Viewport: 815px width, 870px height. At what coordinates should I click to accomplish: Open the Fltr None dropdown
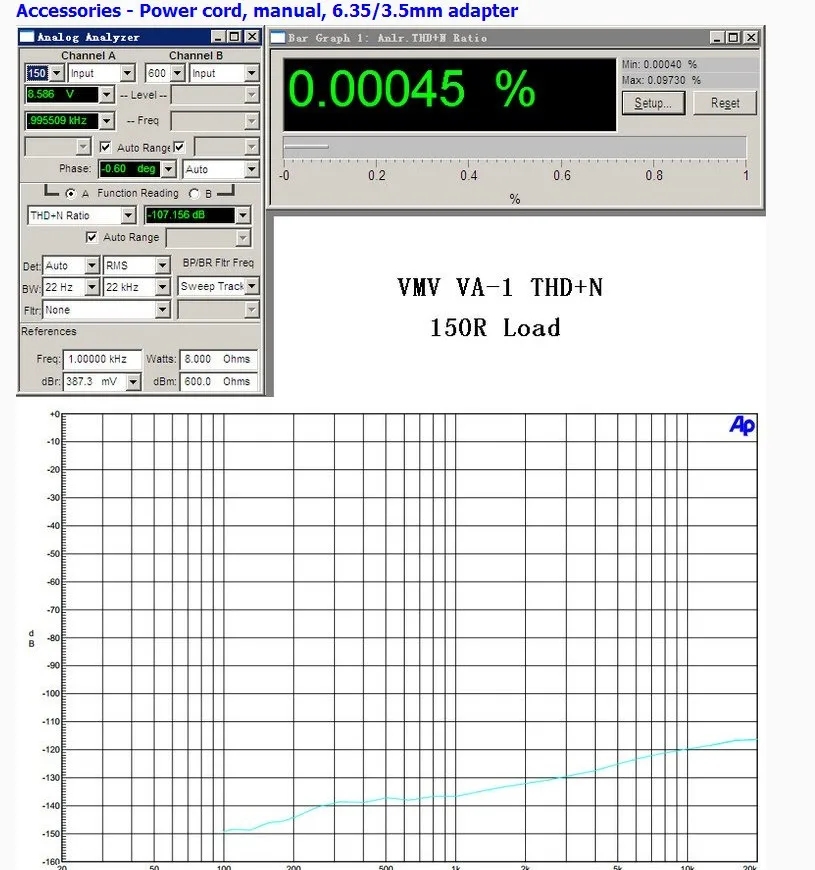tap(162, 310)
